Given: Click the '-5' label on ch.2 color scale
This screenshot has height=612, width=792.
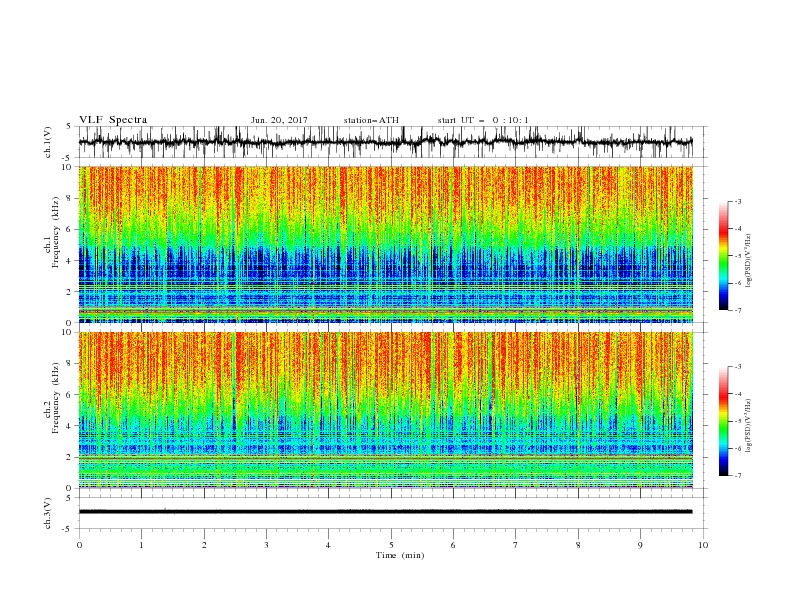Looking at the screenshot, I should point(738,421).
